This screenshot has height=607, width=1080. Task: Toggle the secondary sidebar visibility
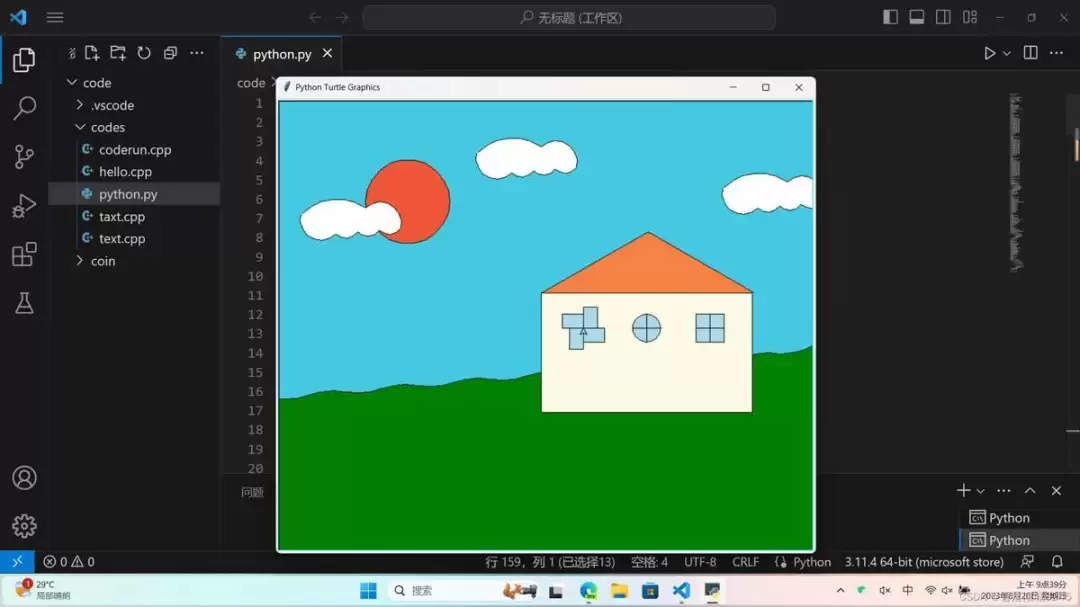941,16
